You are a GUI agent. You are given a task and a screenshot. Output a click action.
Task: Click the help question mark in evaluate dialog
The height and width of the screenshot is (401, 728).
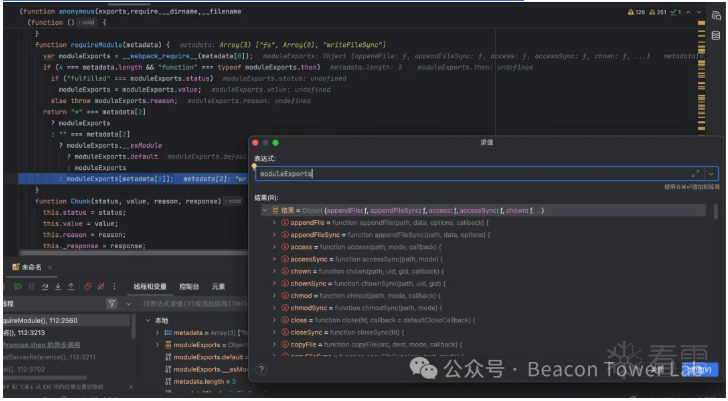tap(261, 369)
